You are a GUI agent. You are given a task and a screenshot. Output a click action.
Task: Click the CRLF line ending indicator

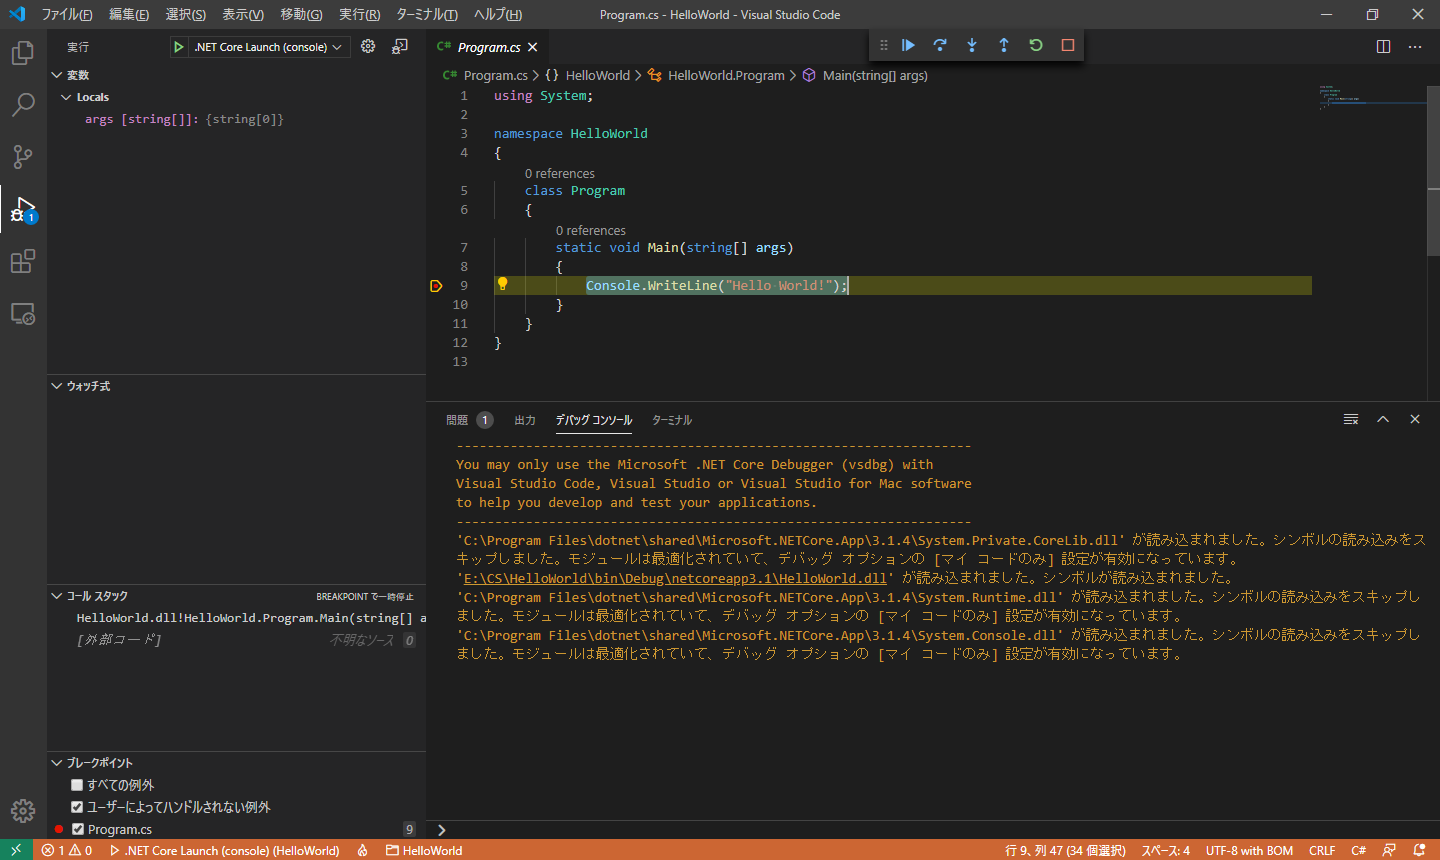[1321, 851]
